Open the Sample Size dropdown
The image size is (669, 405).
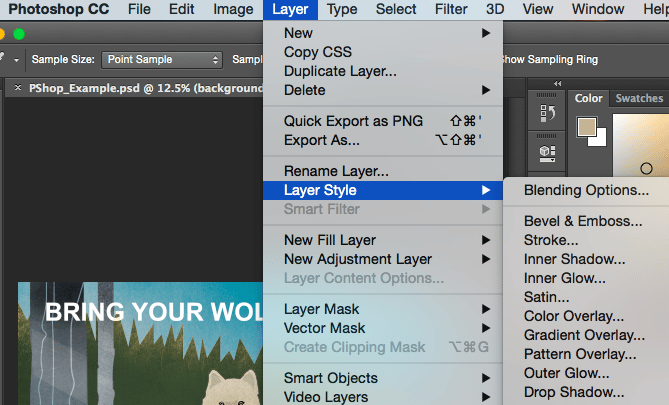point(161,60)
